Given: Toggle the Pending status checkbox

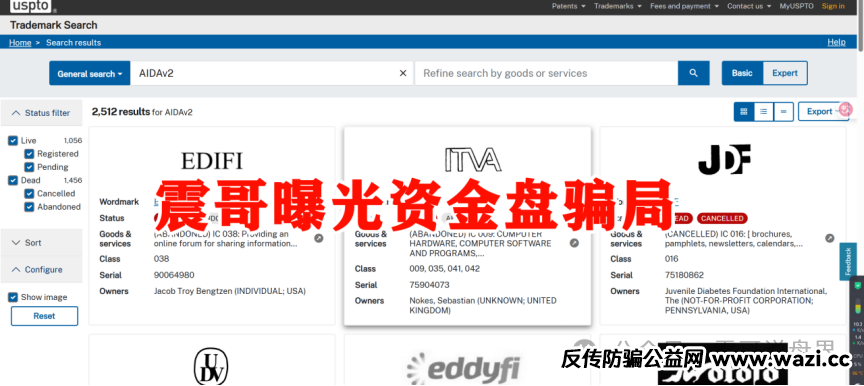Looking at the screenshot, I should click(29, 167).
